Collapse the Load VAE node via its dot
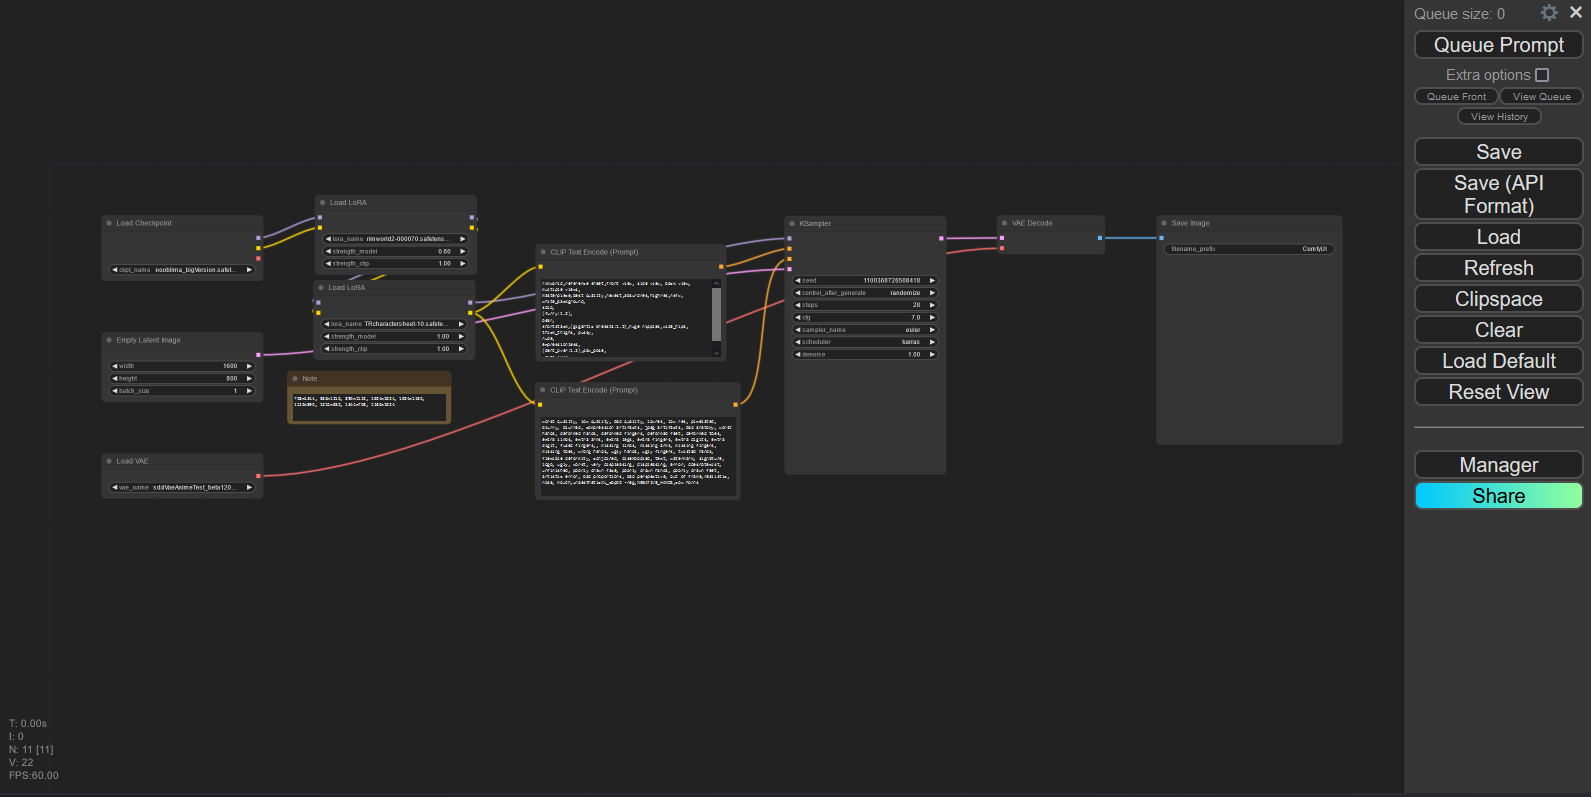The width and height of the screenshot is (1591, 797). point(109,461)
